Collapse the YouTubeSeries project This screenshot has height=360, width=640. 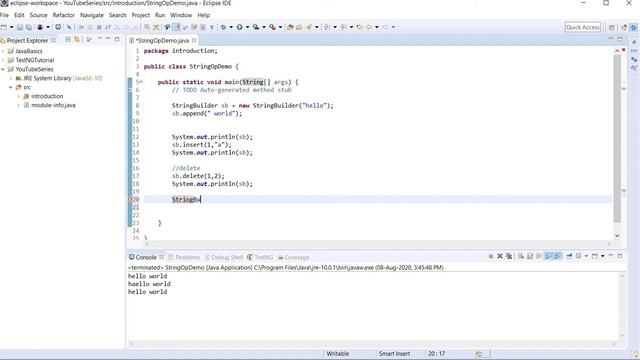3,69
